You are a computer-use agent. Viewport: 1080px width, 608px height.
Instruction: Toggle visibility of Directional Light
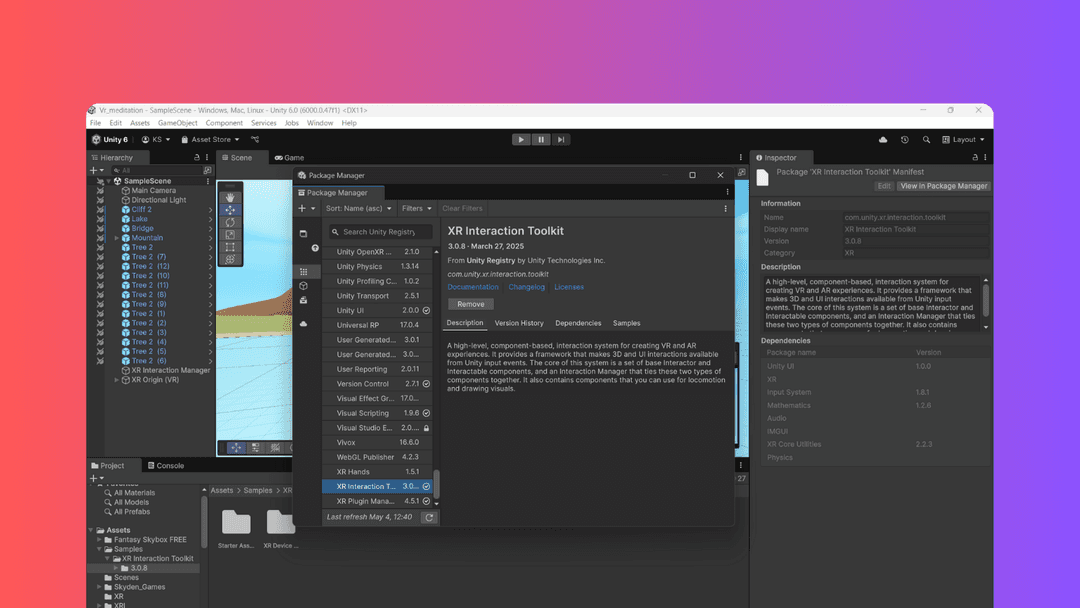click(x=100, y=200)
